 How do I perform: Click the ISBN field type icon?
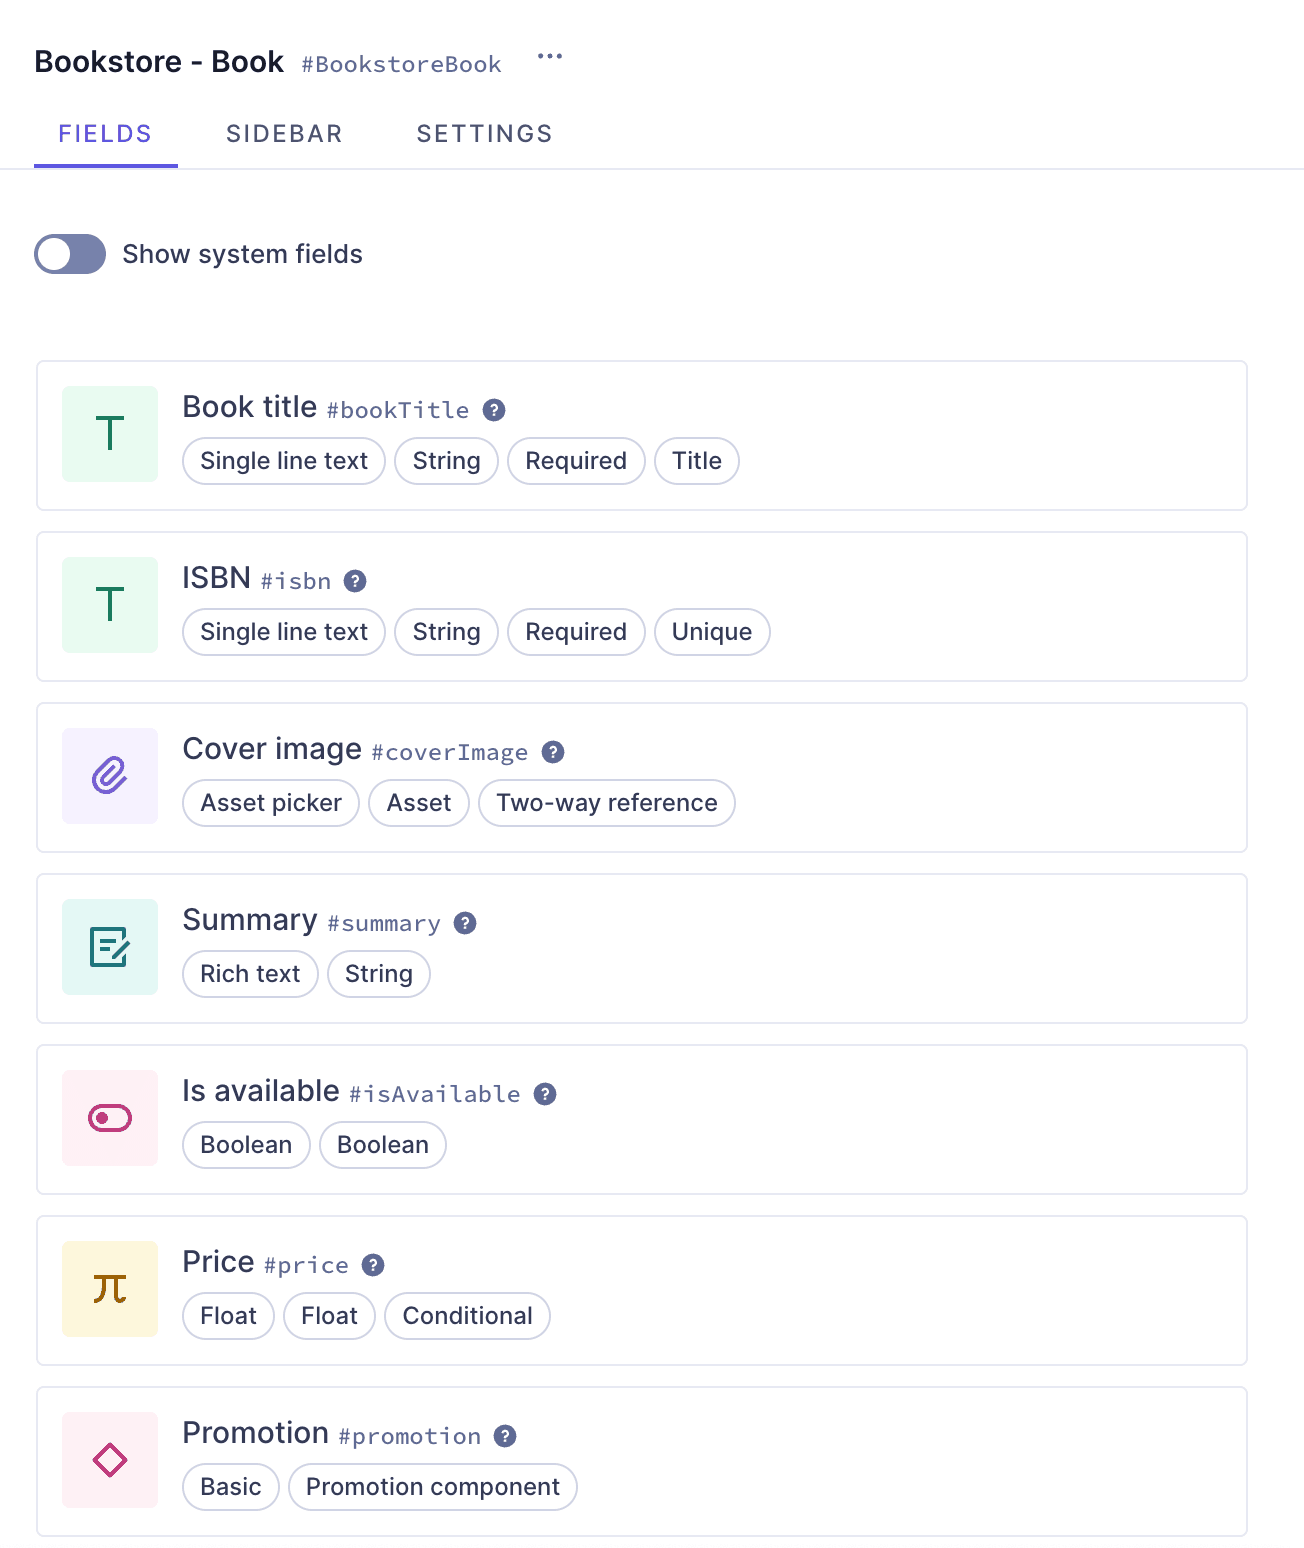coord(110,605)
